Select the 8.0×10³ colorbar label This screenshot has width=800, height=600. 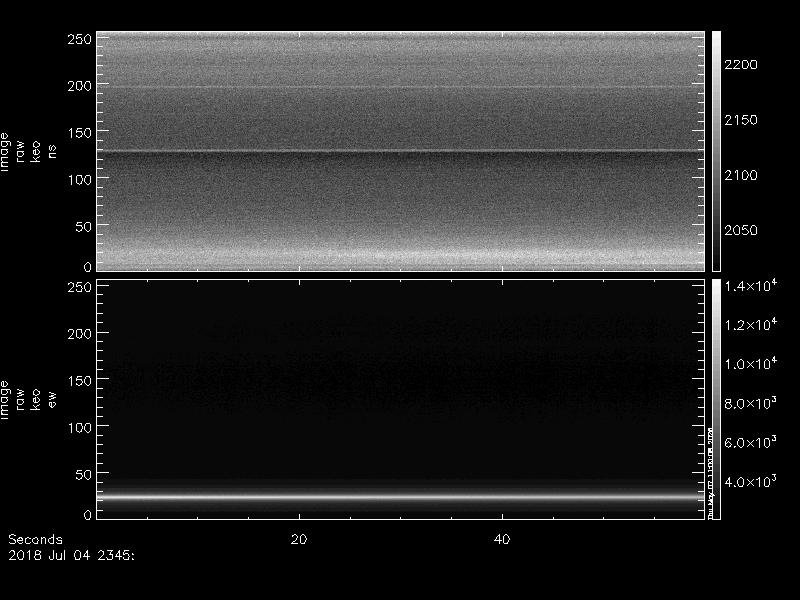(751, 403)
